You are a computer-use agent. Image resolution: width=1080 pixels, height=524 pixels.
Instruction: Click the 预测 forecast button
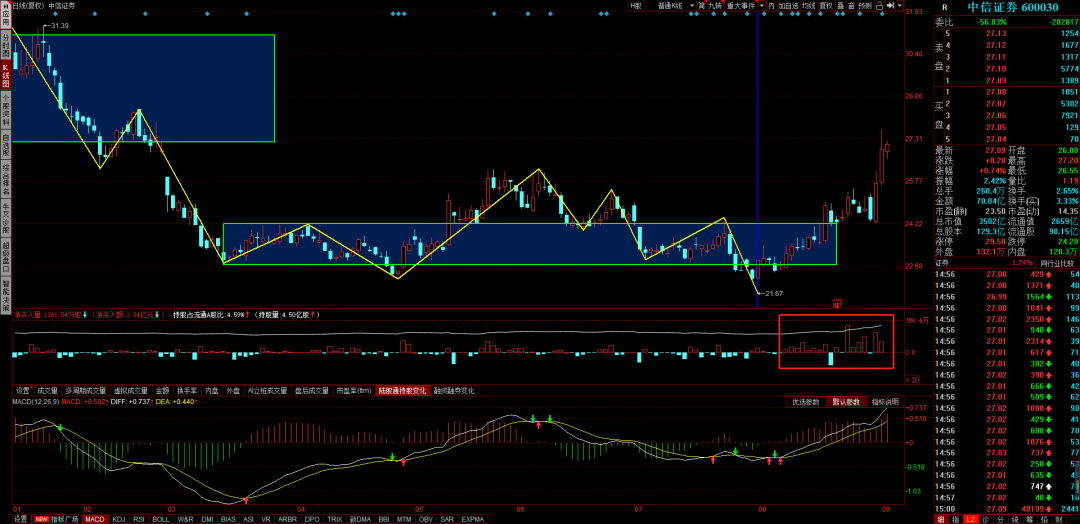[x=865, y=6]
